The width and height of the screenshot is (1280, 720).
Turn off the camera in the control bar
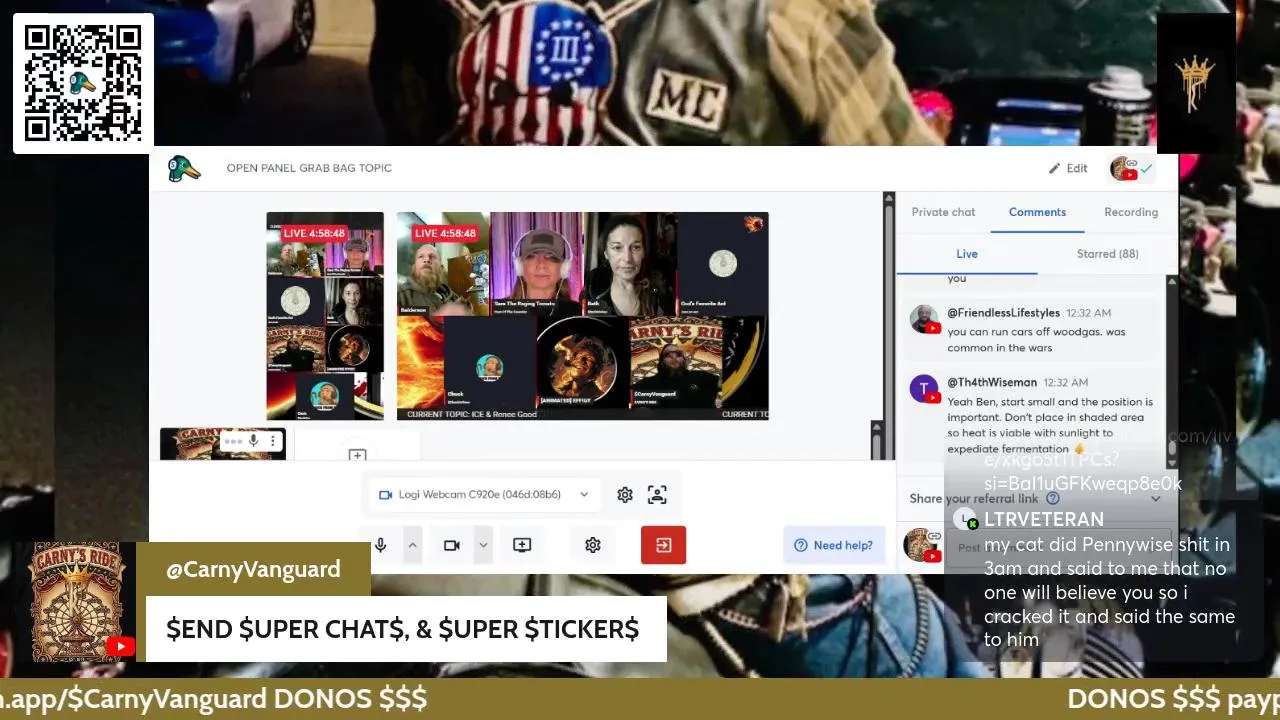pyautogui.click(x=452, y=545)
